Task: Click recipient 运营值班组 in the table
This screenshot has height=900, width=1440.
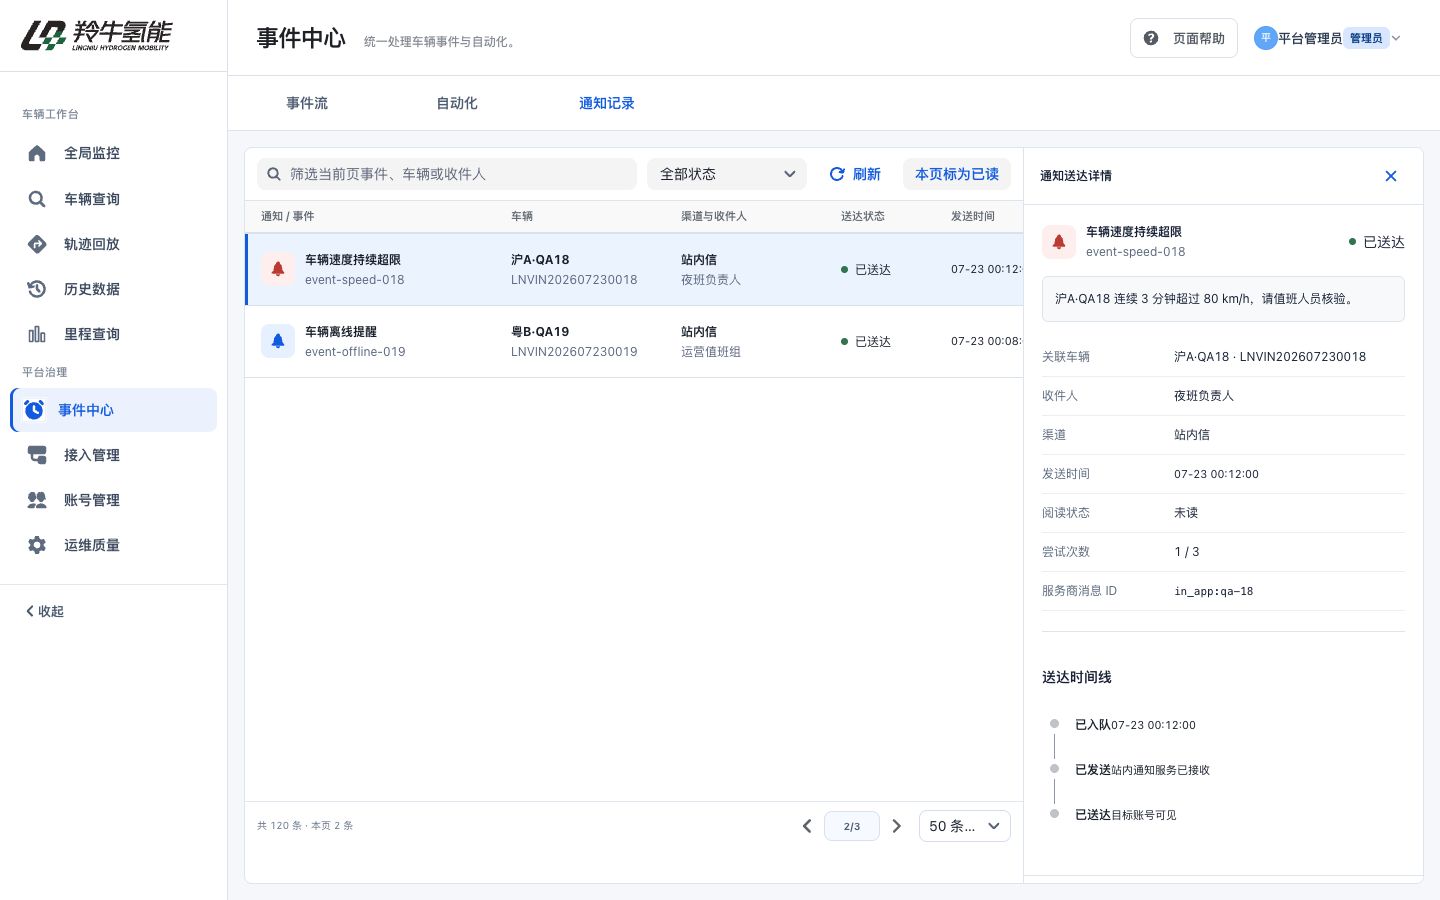Action: [711, 352]
